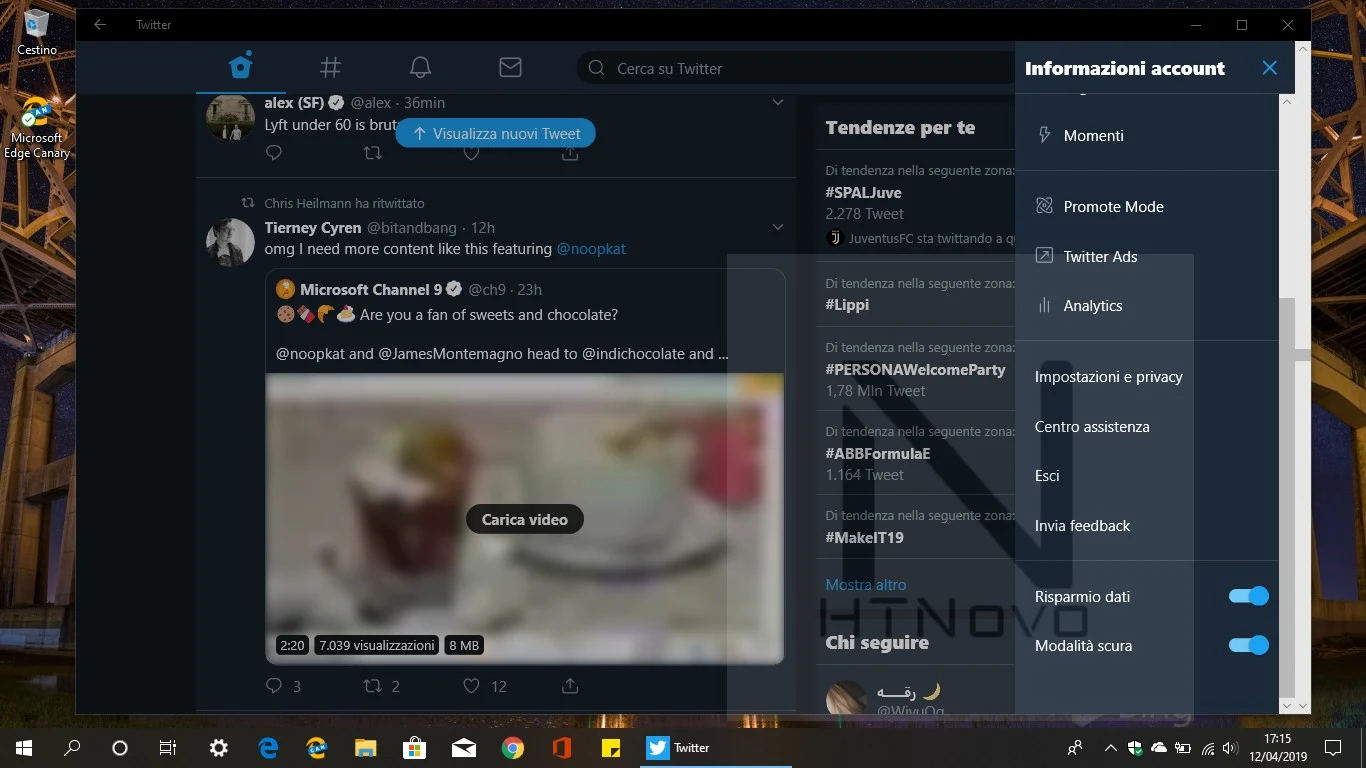Open File Explorer from taskbar
The height and width of the screenshot is (768, 1366).
click(366, 747)
